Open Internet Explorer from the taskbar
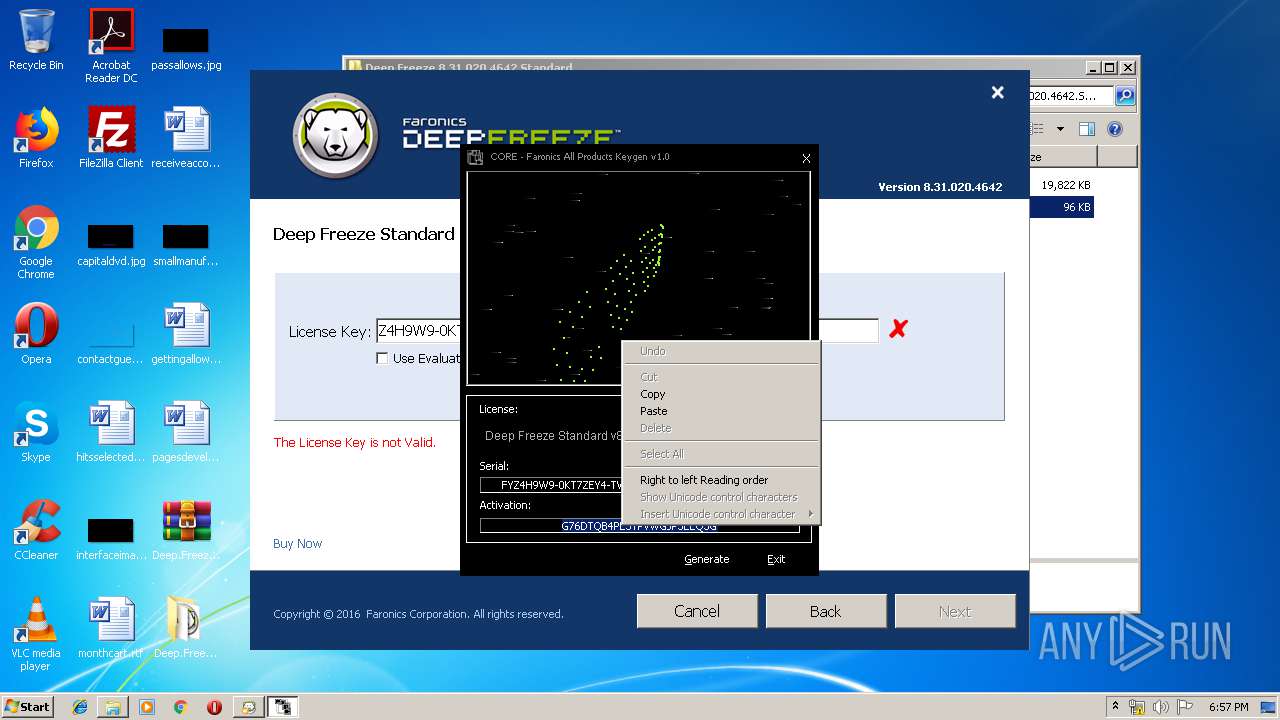 [x=80, y=707]
